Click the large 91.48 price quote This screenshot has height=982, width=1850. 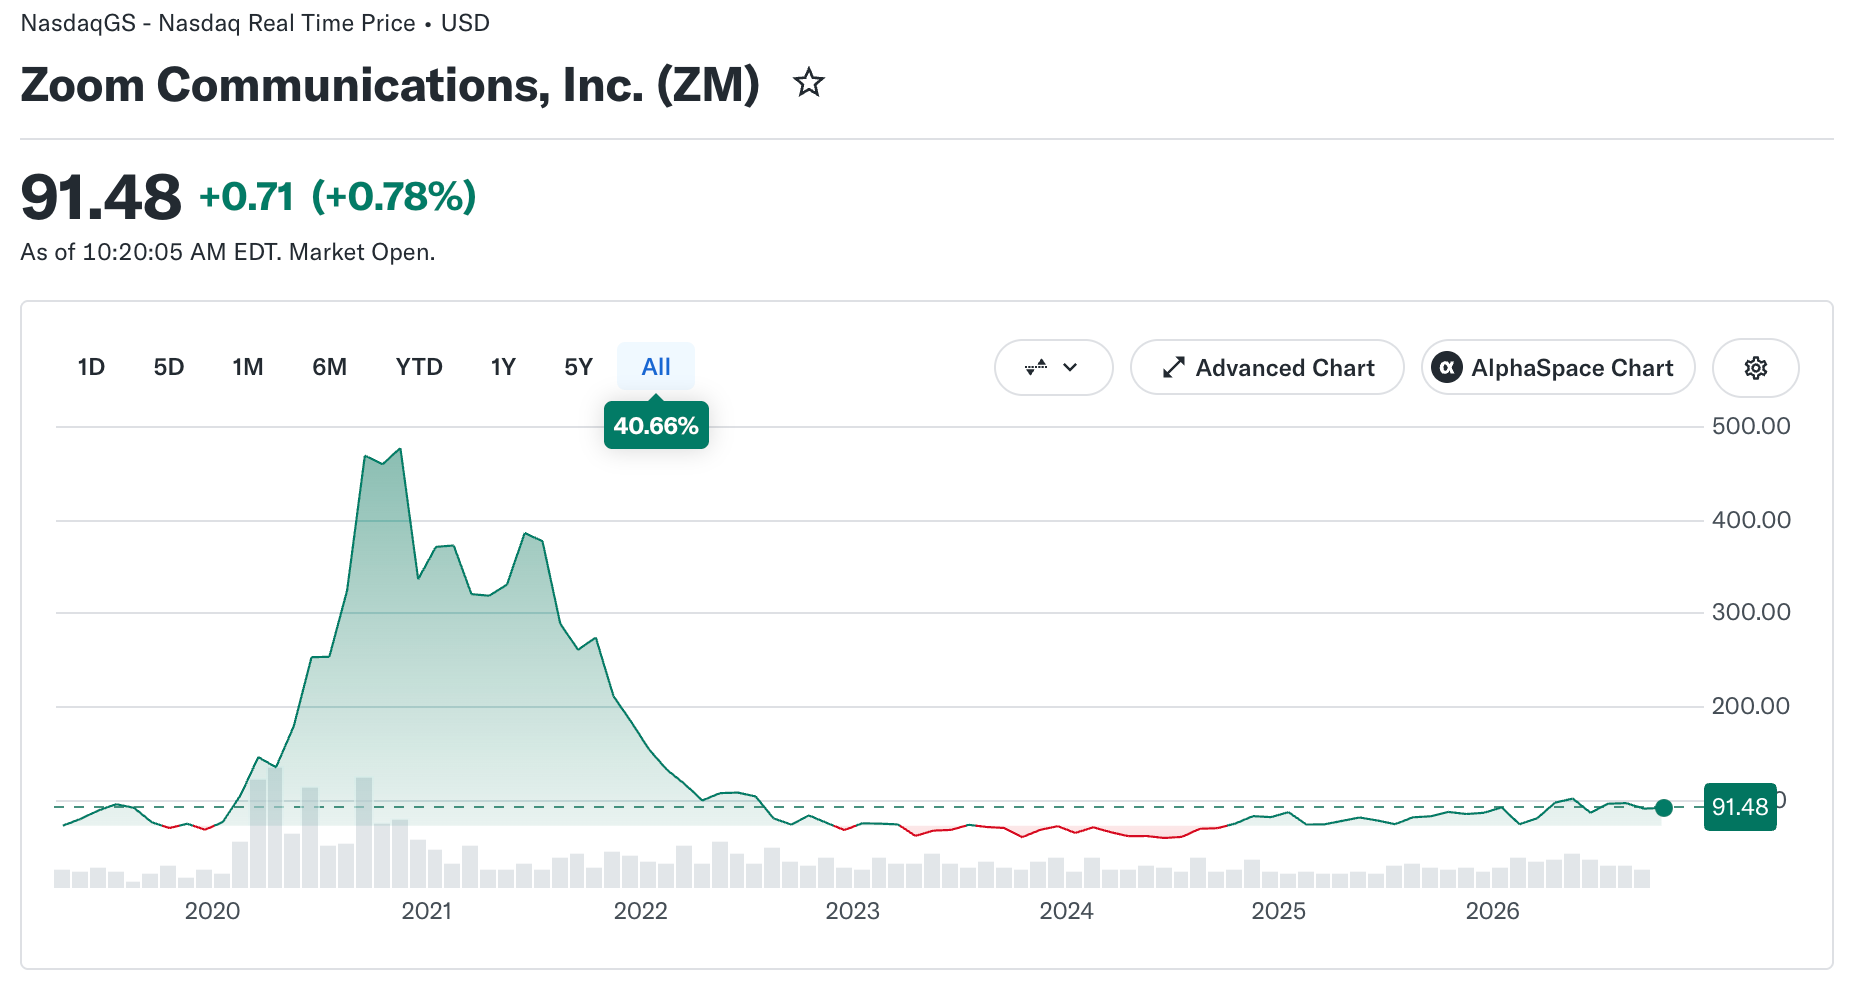click(x=101, y=197)
